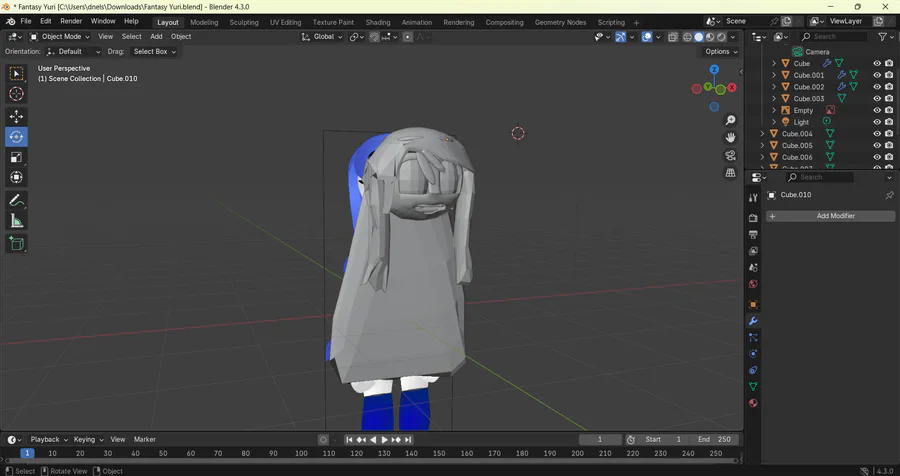Image resolution: width=900 pixels, height=476 pixels.
Task: Open the Scene properties tab
Action: click(x=753, y=268)
